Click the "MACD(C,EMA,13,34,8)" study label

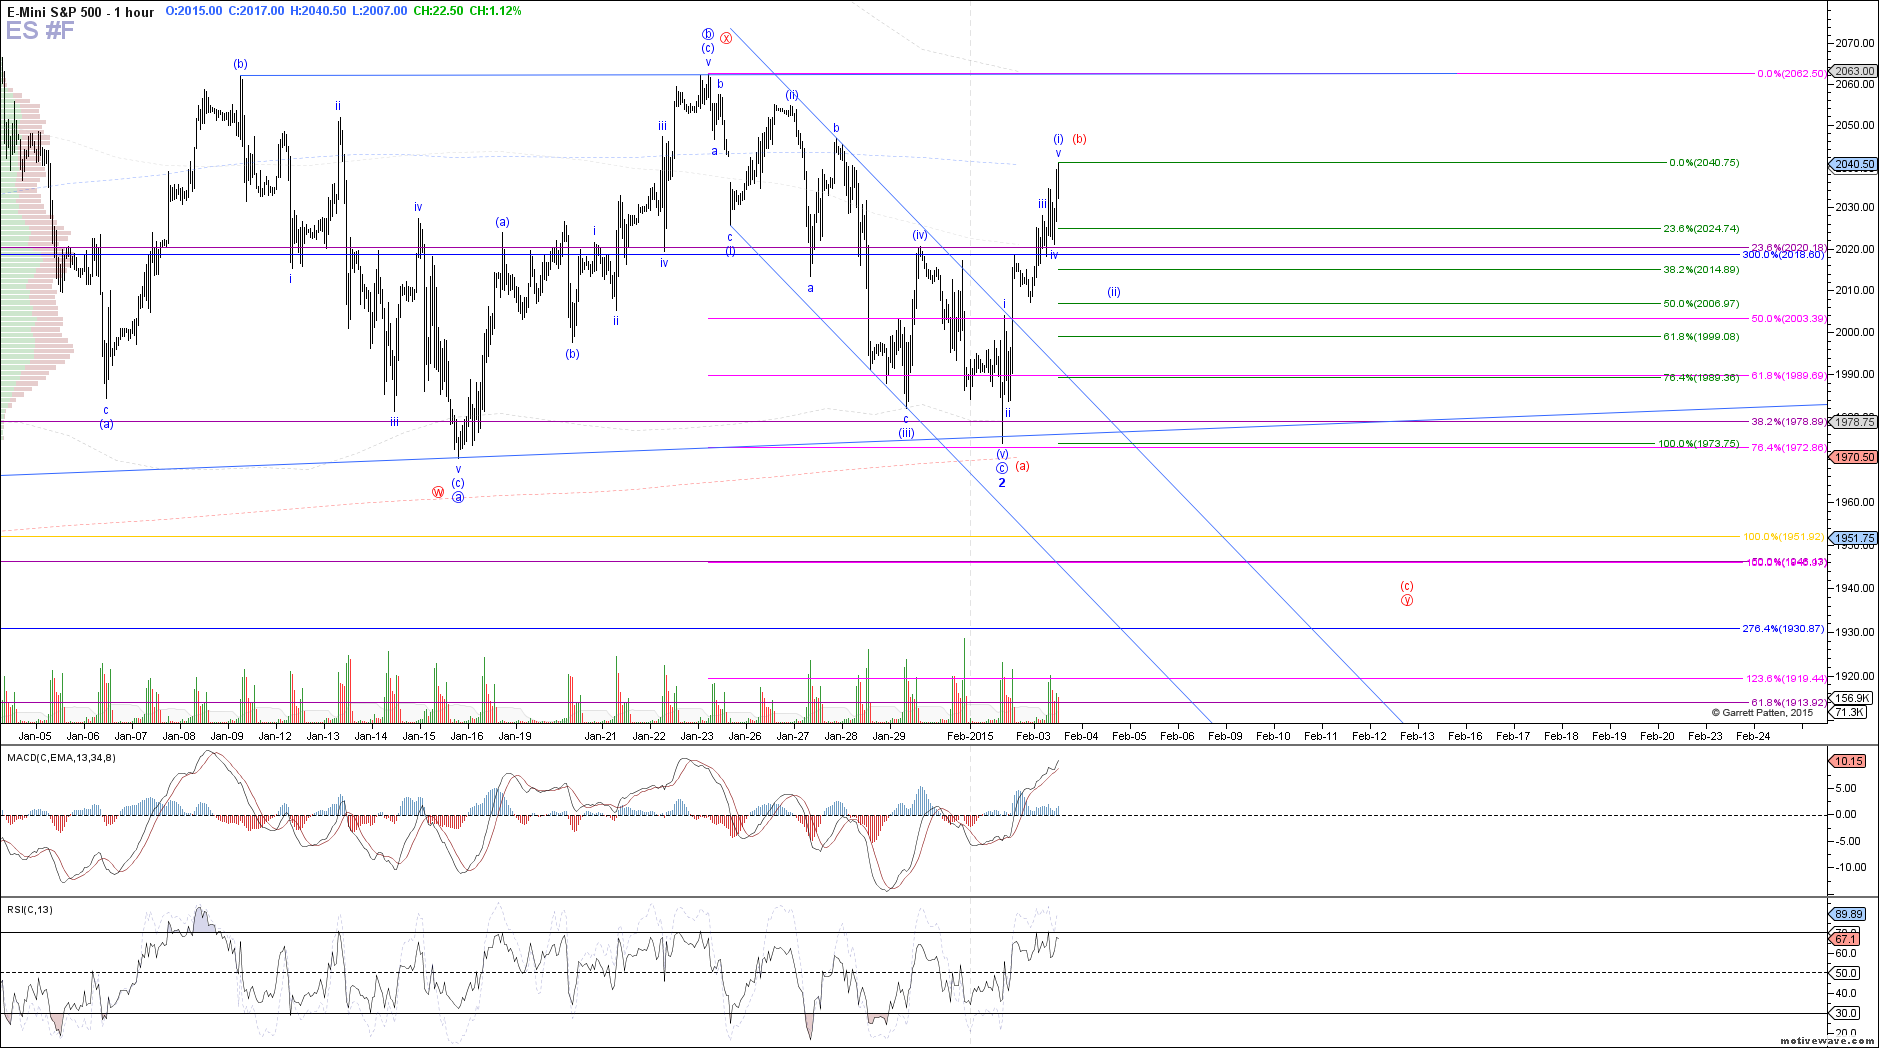(61, 758)
